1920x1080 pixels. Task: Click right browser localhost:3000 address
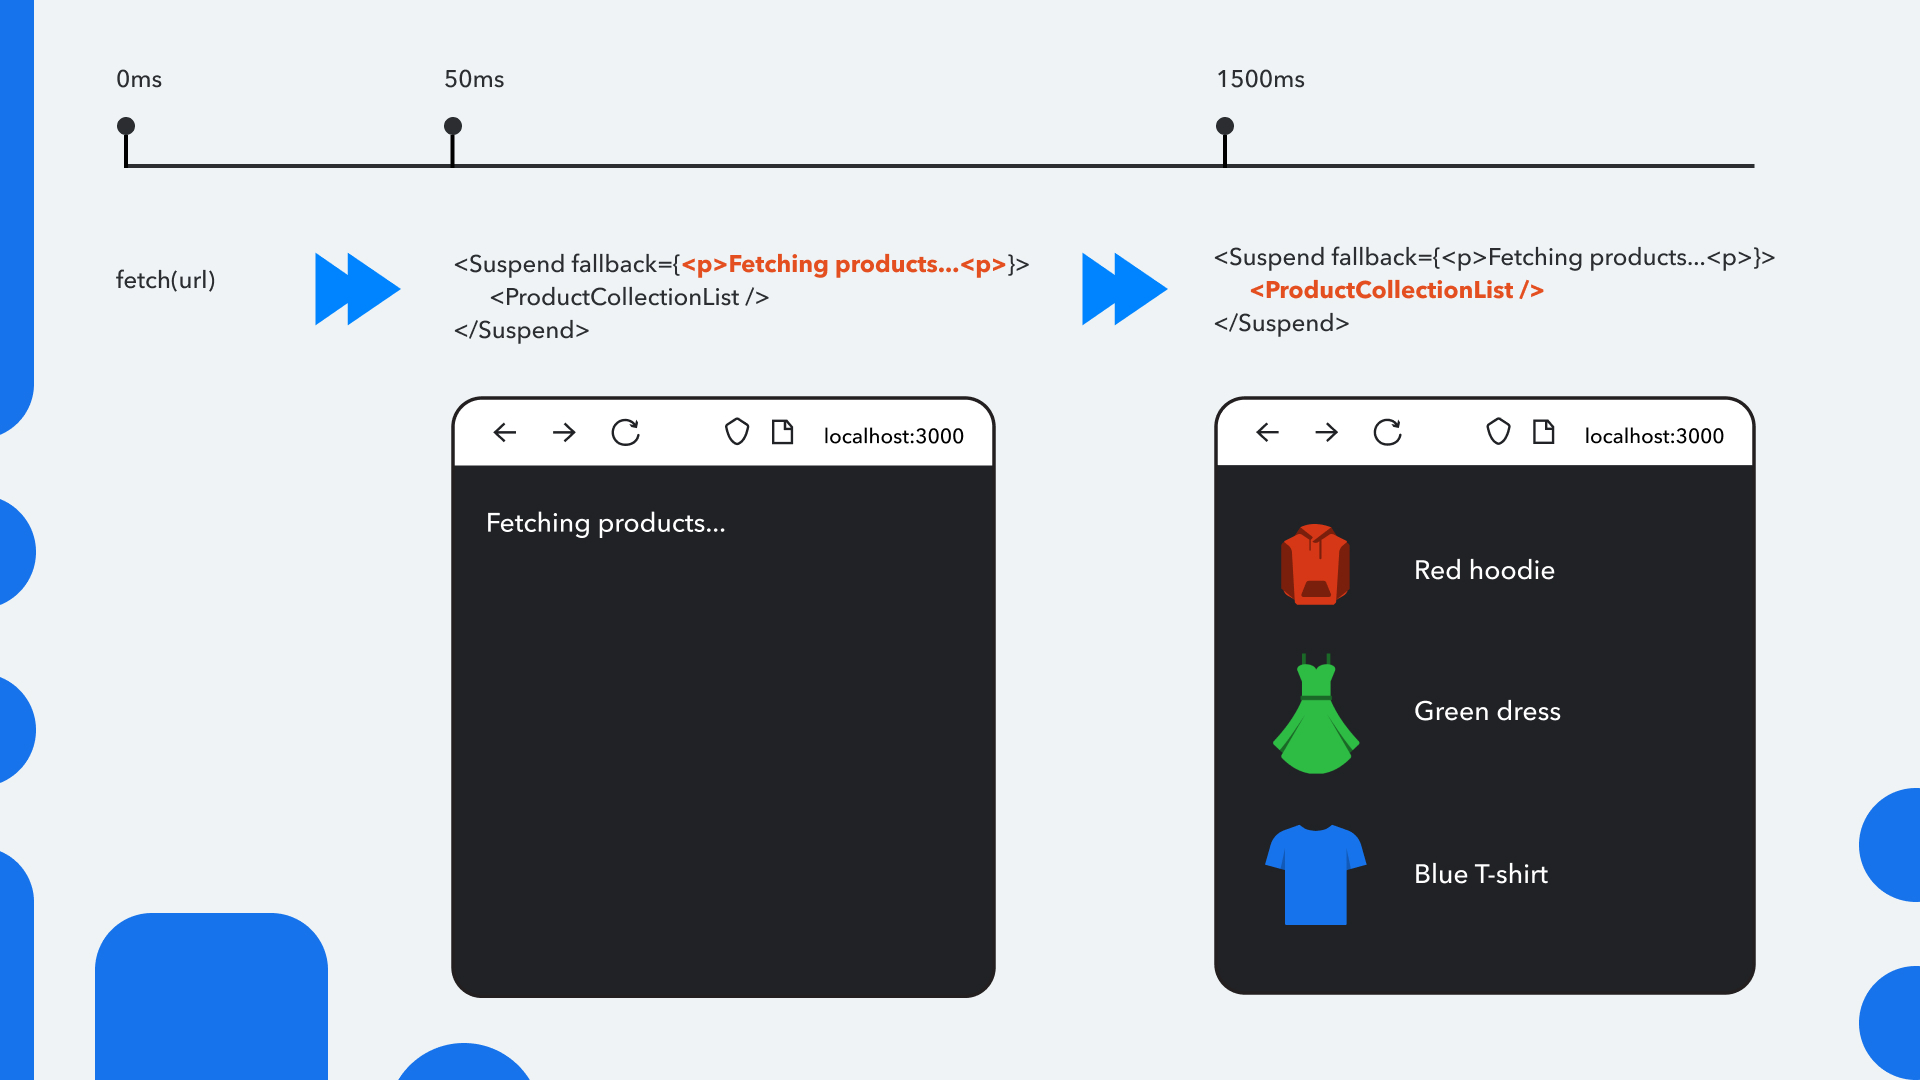[1654, 436]
